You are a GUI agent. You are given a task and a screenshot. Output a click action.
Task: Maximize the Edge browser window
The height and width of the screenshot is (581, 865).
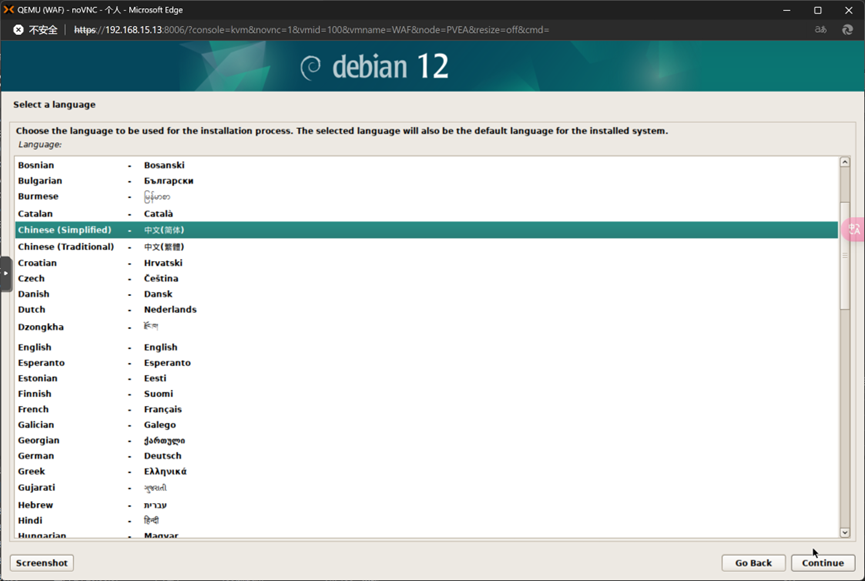pyautogui.click(x=818, y=10)
